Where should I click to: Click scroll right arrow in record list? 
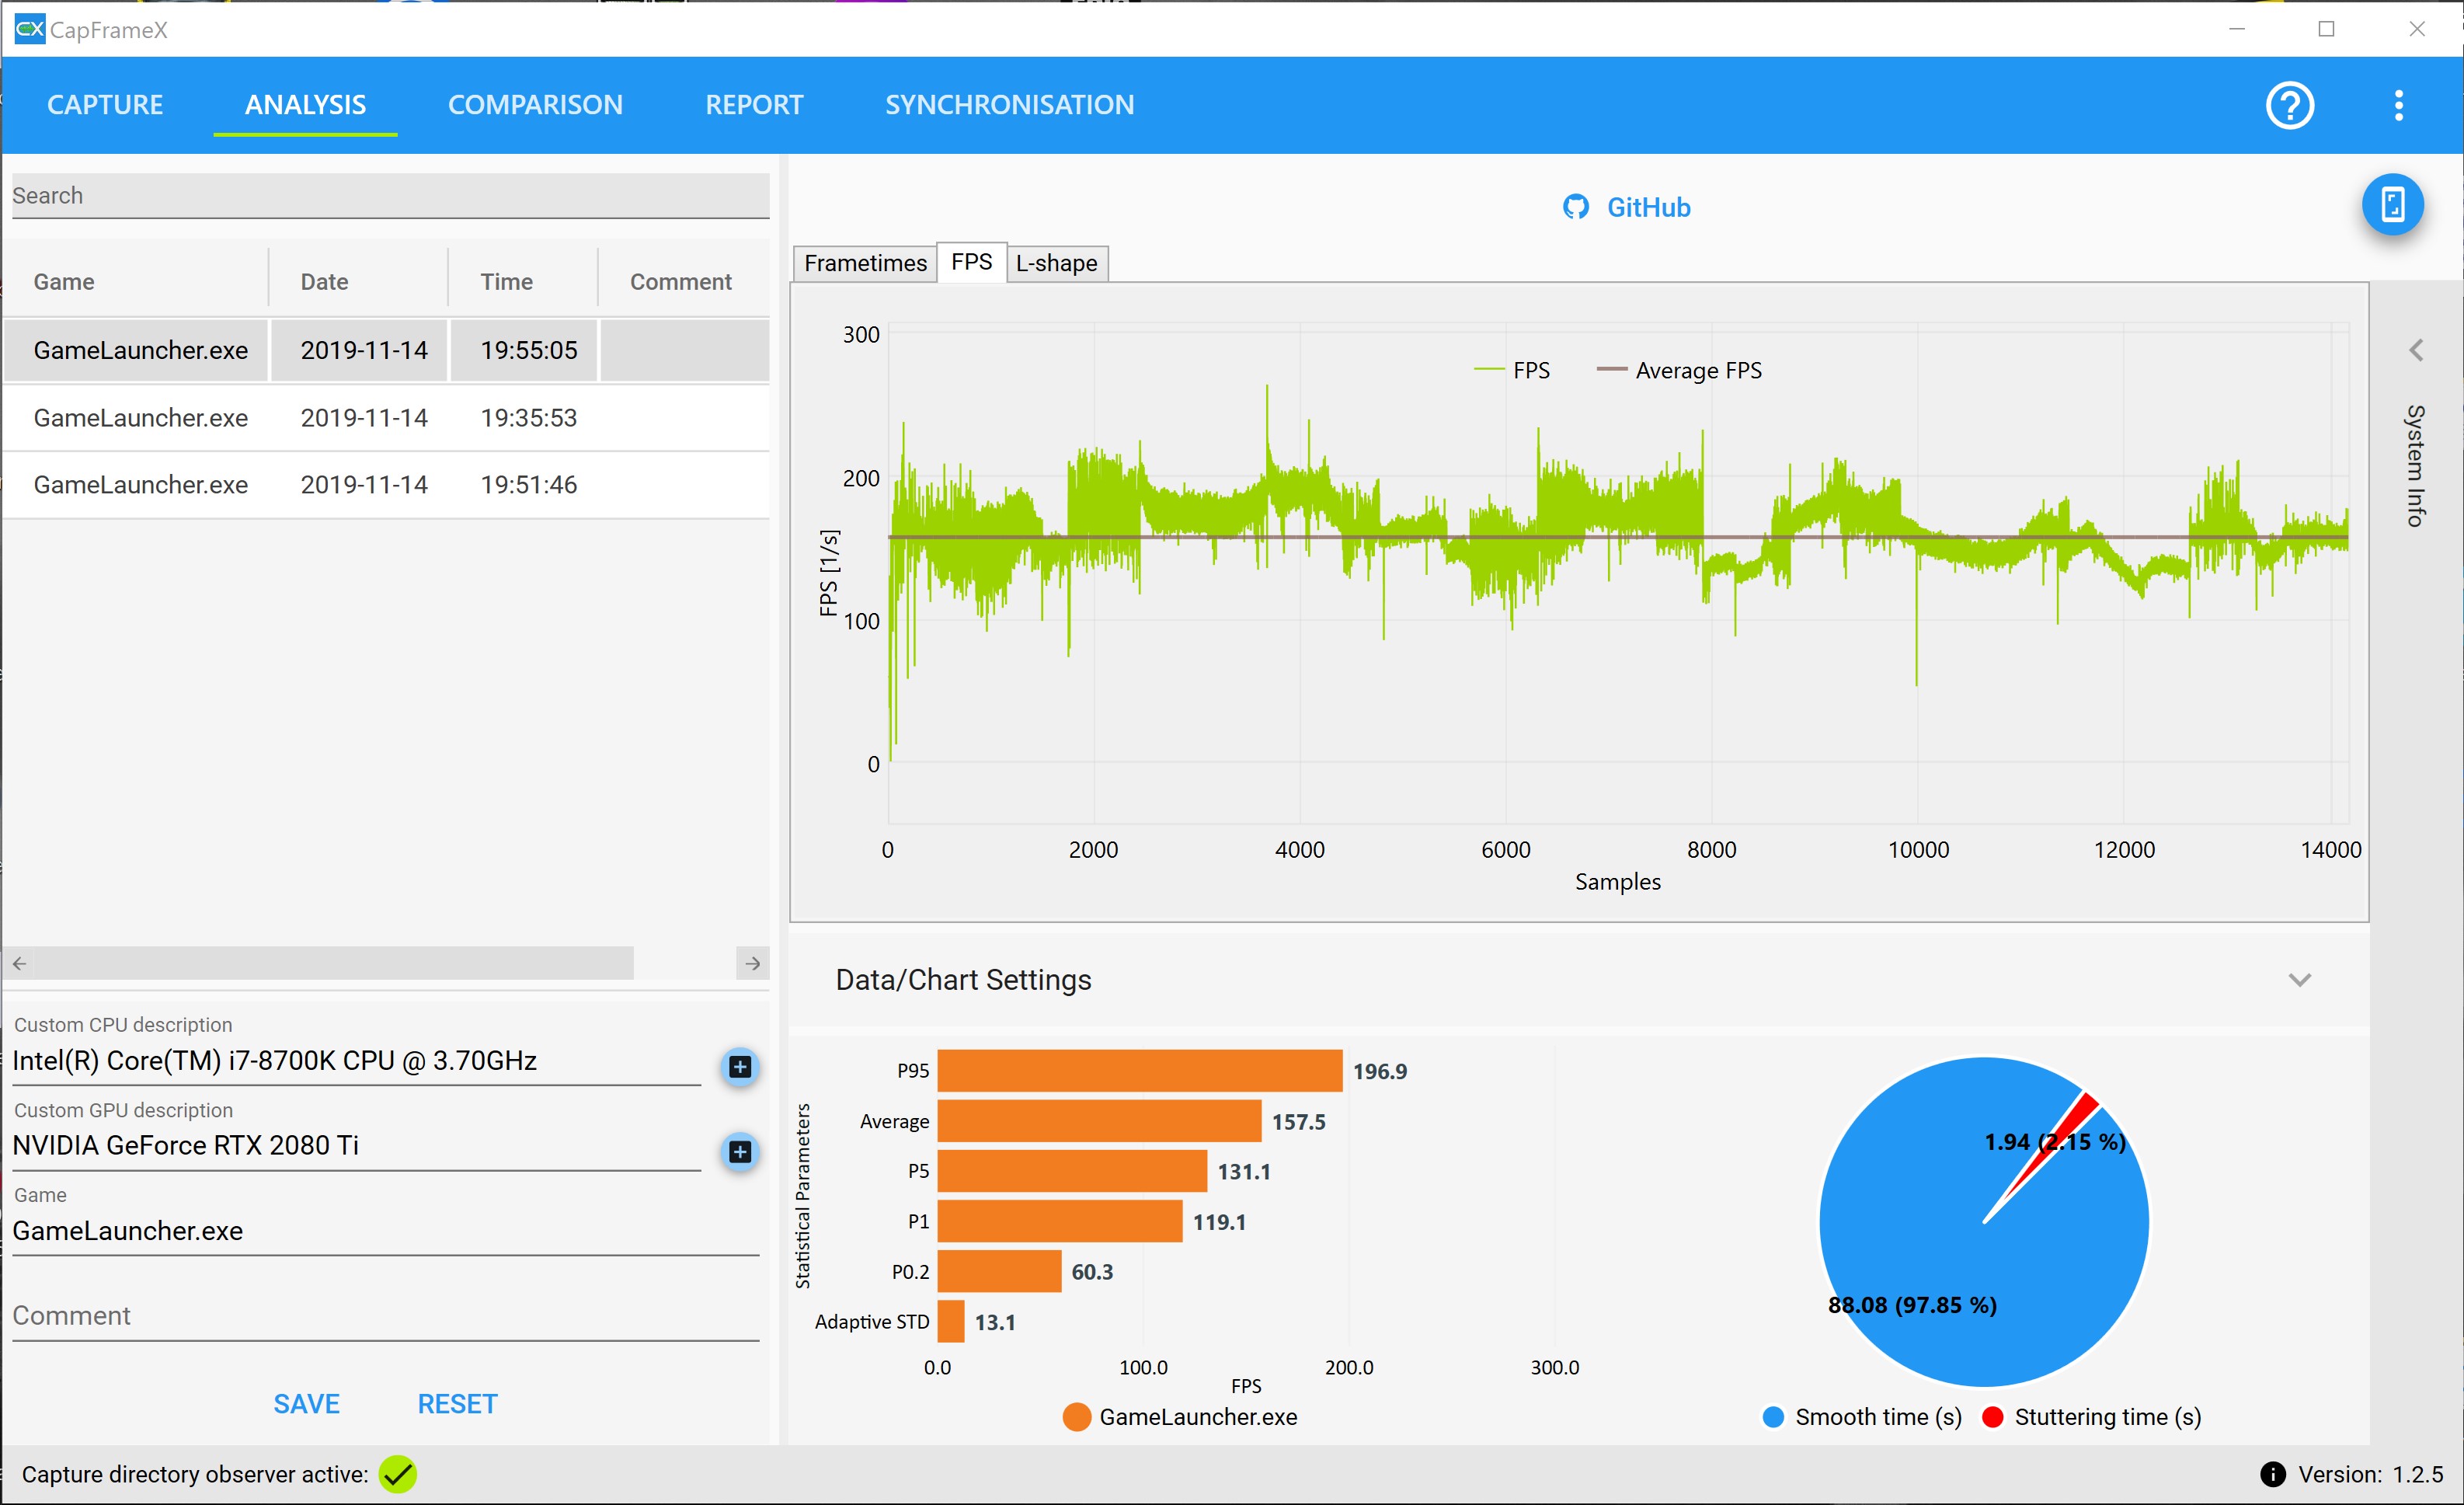click(x=753, y=963)
